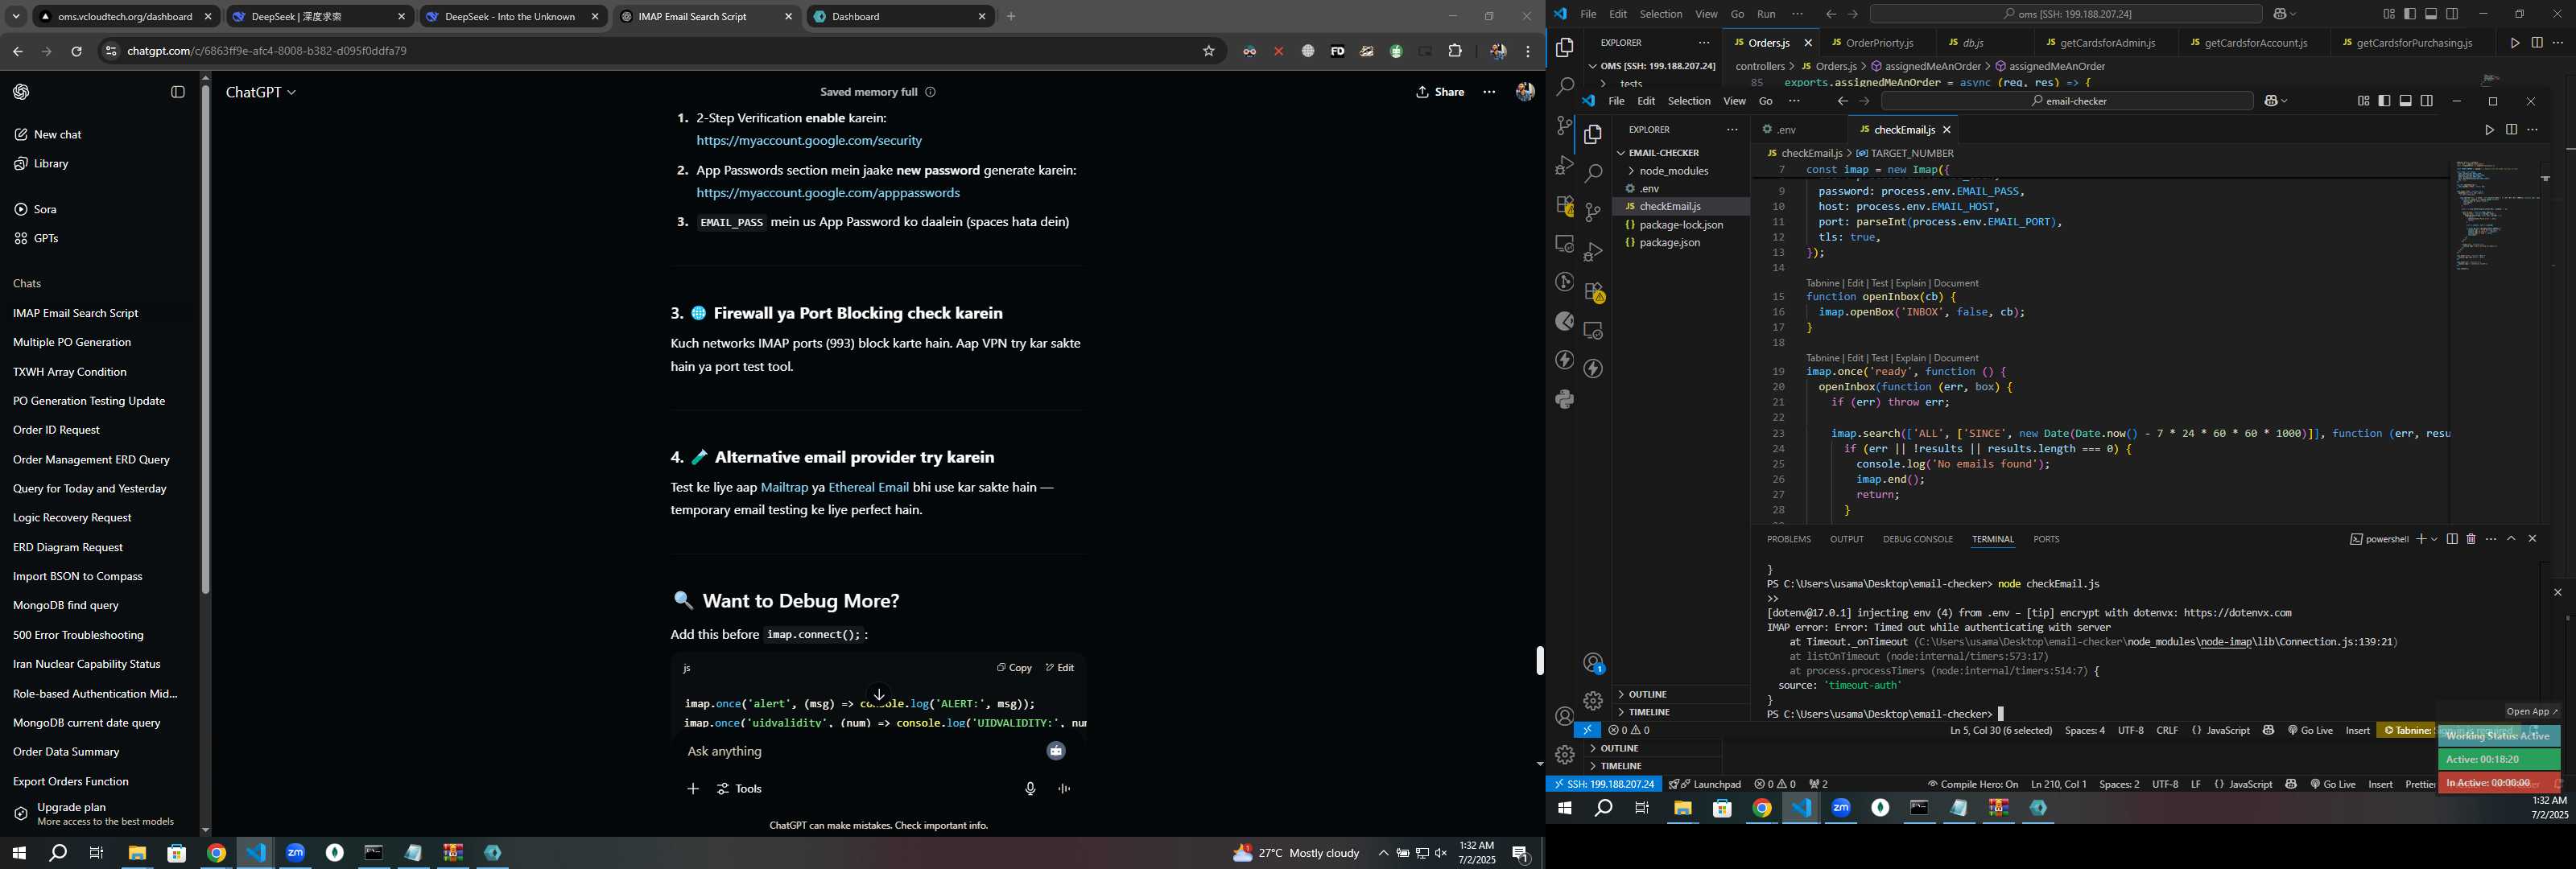Click Share conversation button
The height and width of the screenshot is (869, 2576).
point(1440,92)
